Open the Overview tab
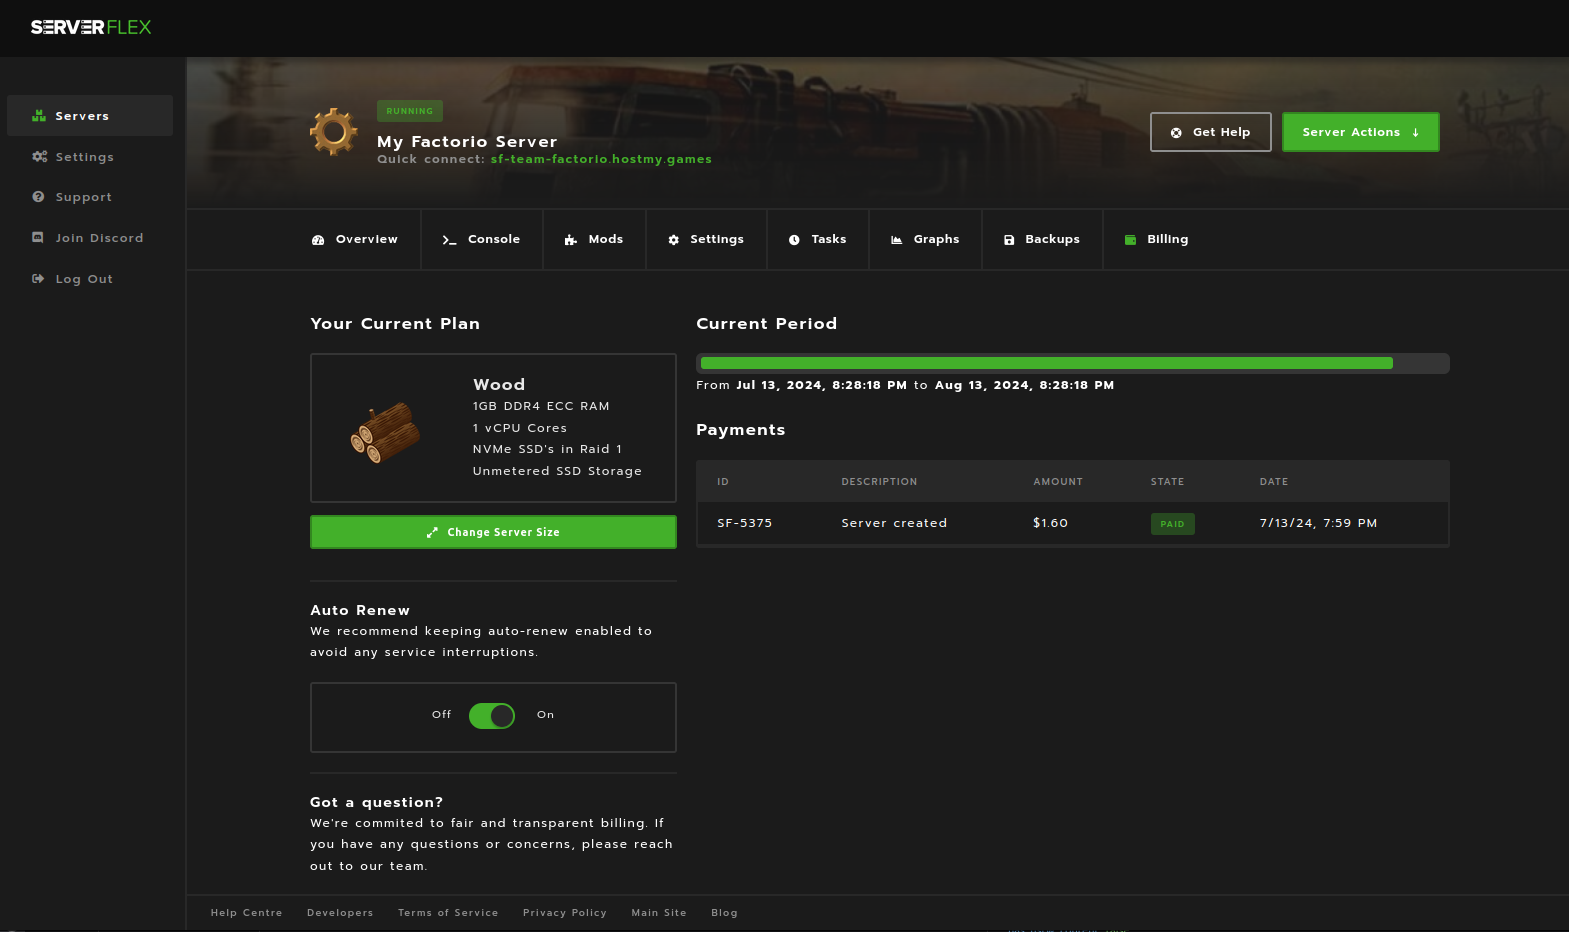1569x932 pixels. point(354,240)
